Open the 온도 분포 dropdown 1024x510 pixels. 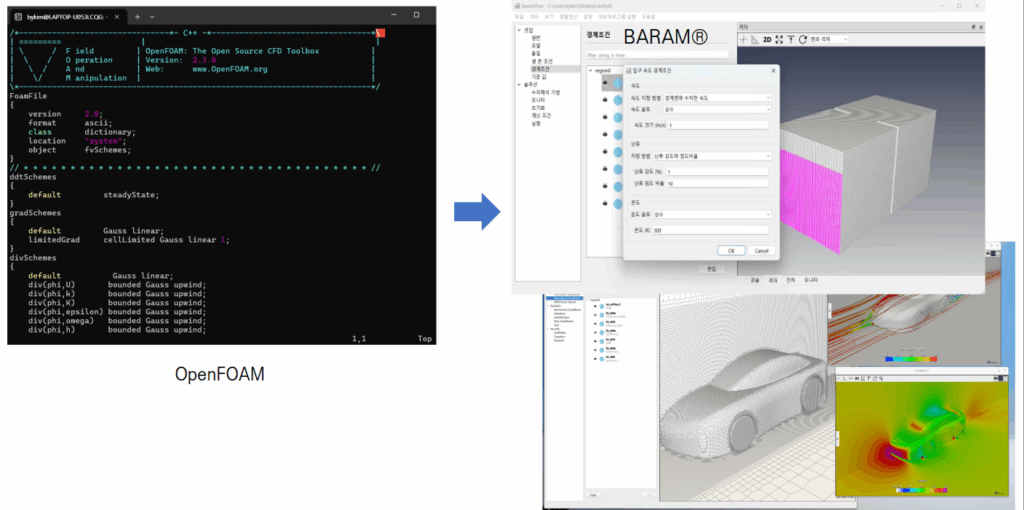click(x=712, y=214)
